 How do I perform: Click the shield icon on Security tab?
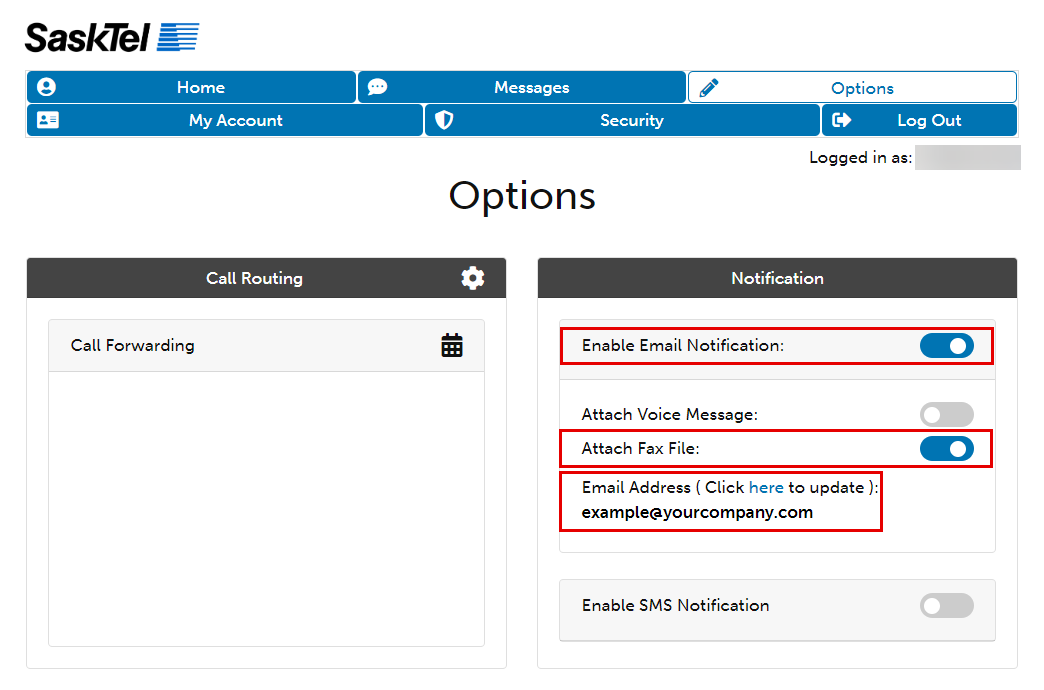coord(444,120)
